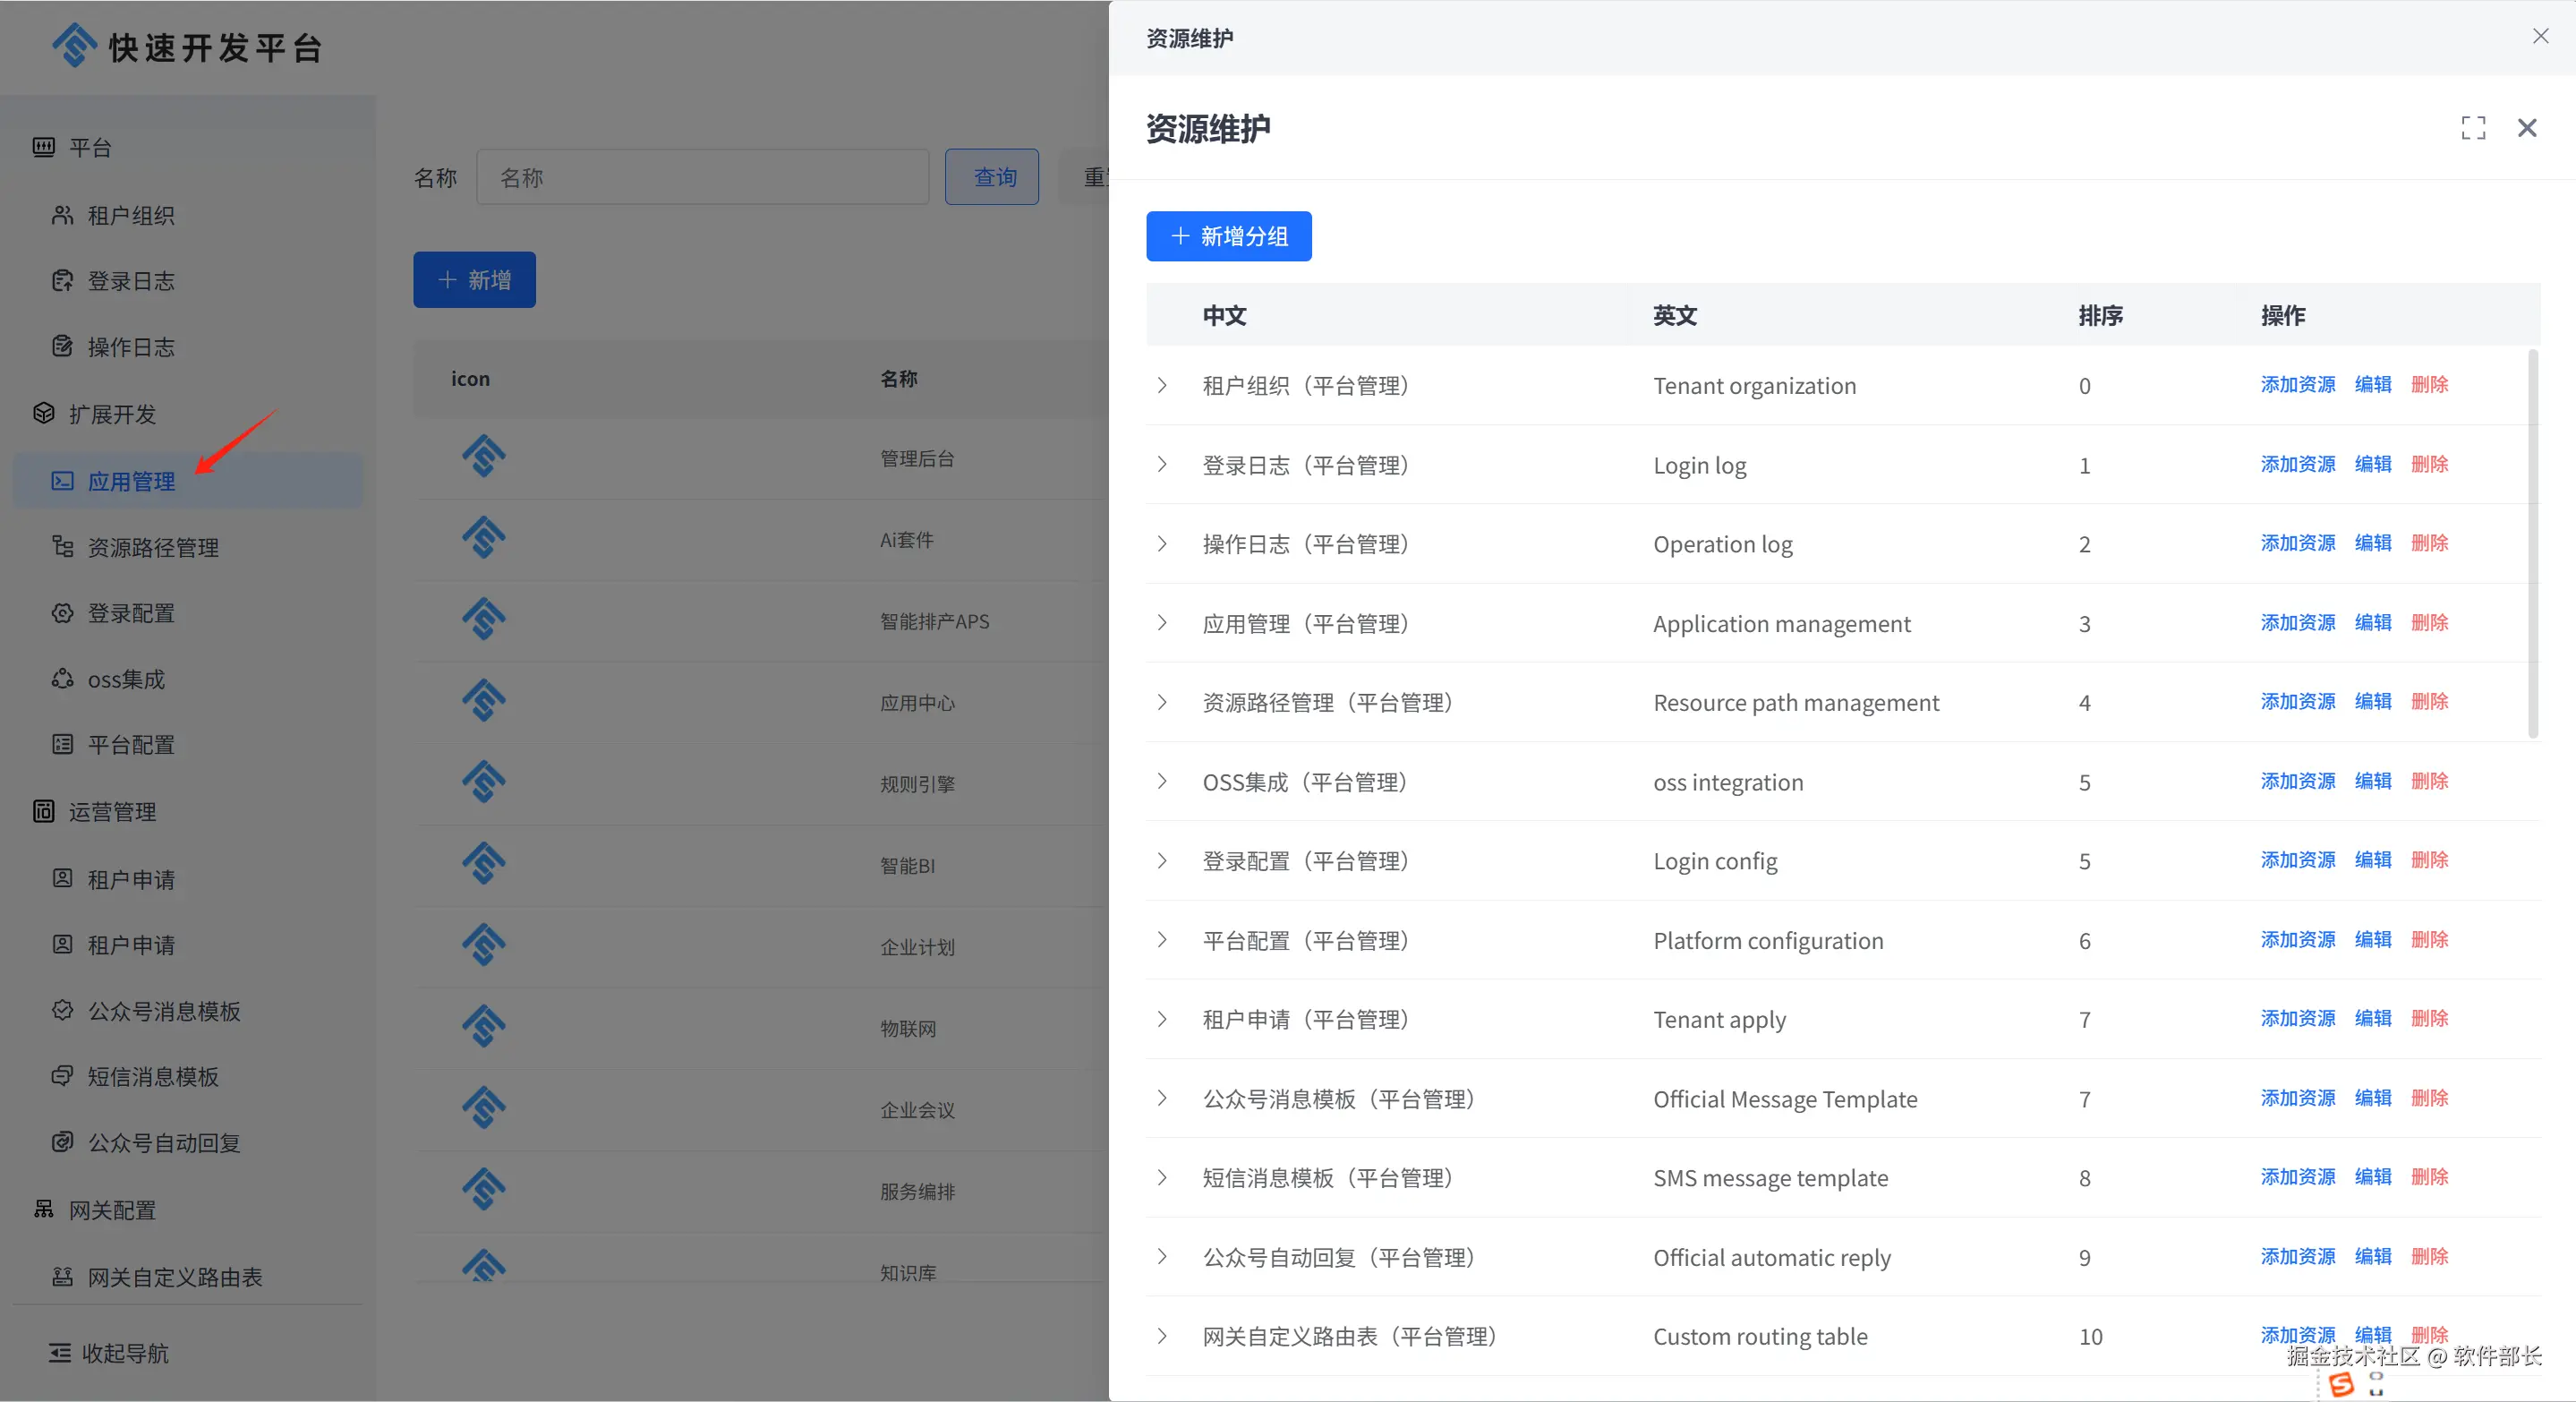Expand the OSS集成（平台管理）row
The width and height of the screenshot is (2576, 1402).
1162,781
